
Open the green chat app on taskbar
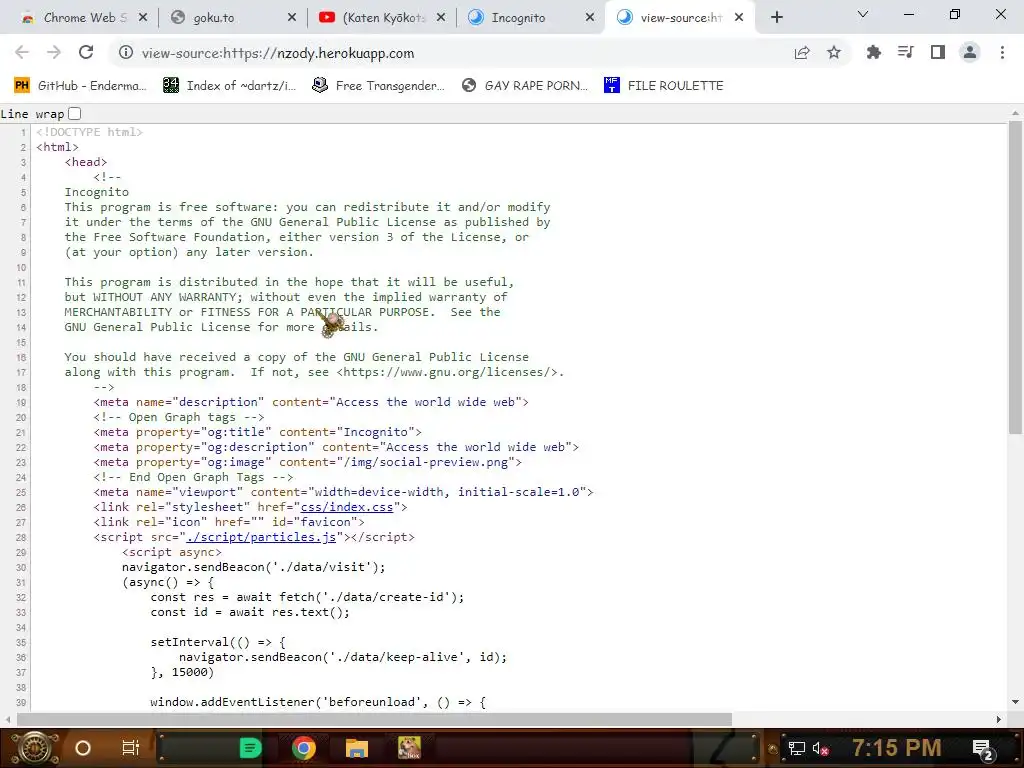[x=250, y=748]
